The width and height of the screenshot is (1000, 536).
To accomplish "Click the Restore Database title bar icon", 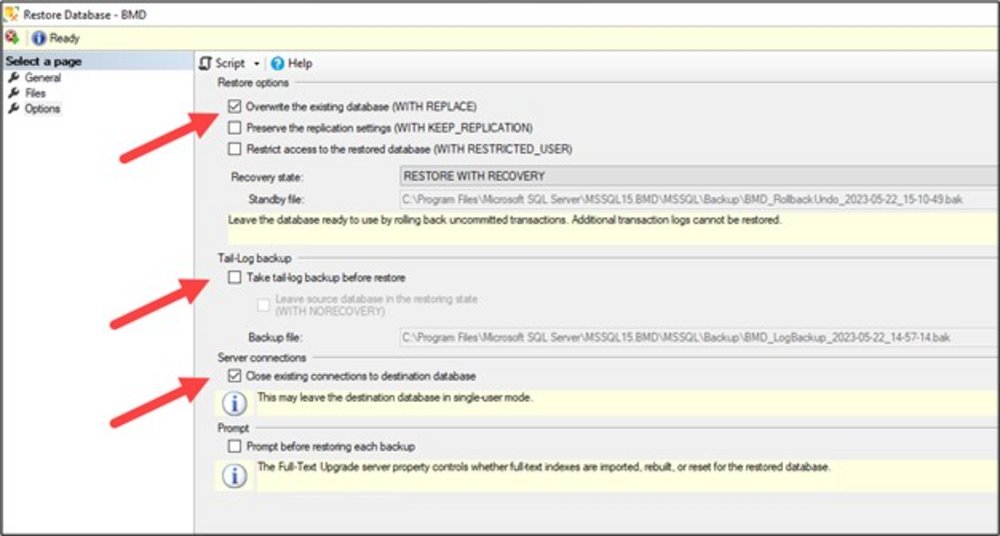I will click(11, 13).
